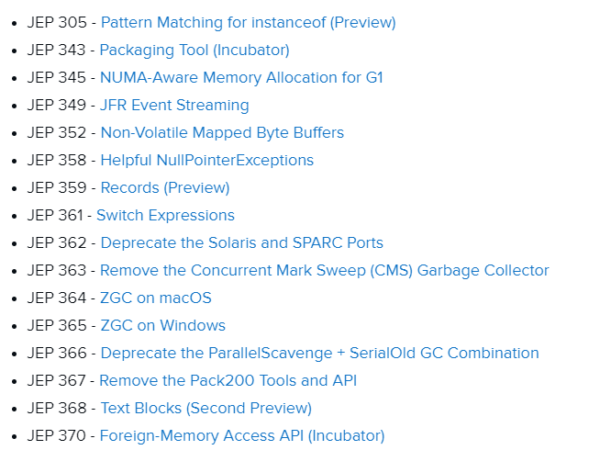Open Remove the Concurrent Mark Sweep link
Screen dimensions: 600x450
324,271
